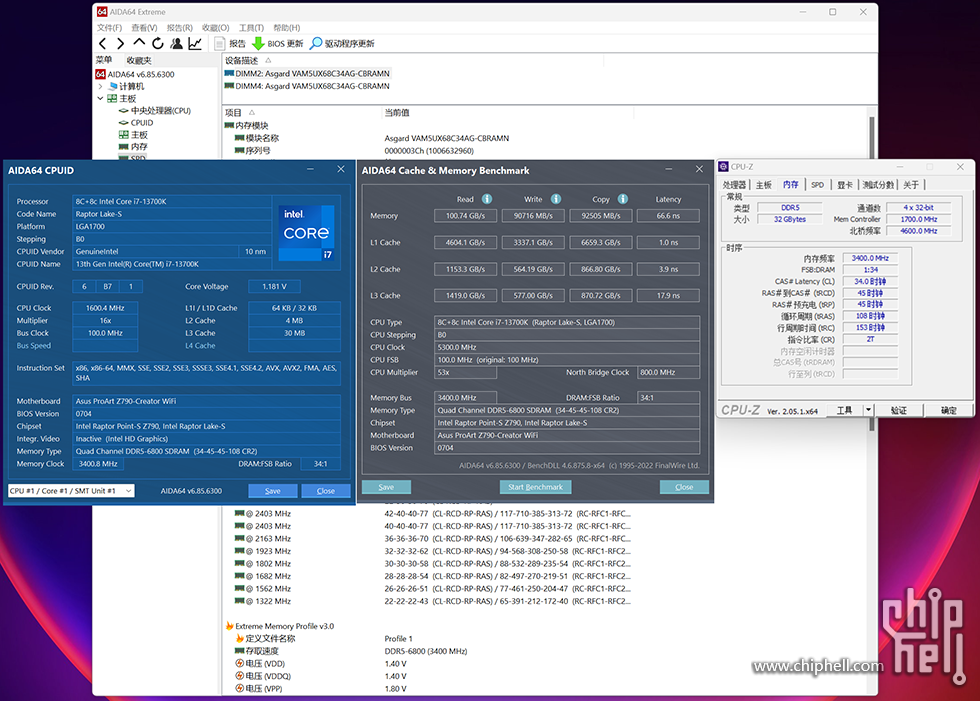Viewport: 980px width, 701px height.
Task: Switch to CPU-Z 处理器 tab
Action: [x=734, y=184]
